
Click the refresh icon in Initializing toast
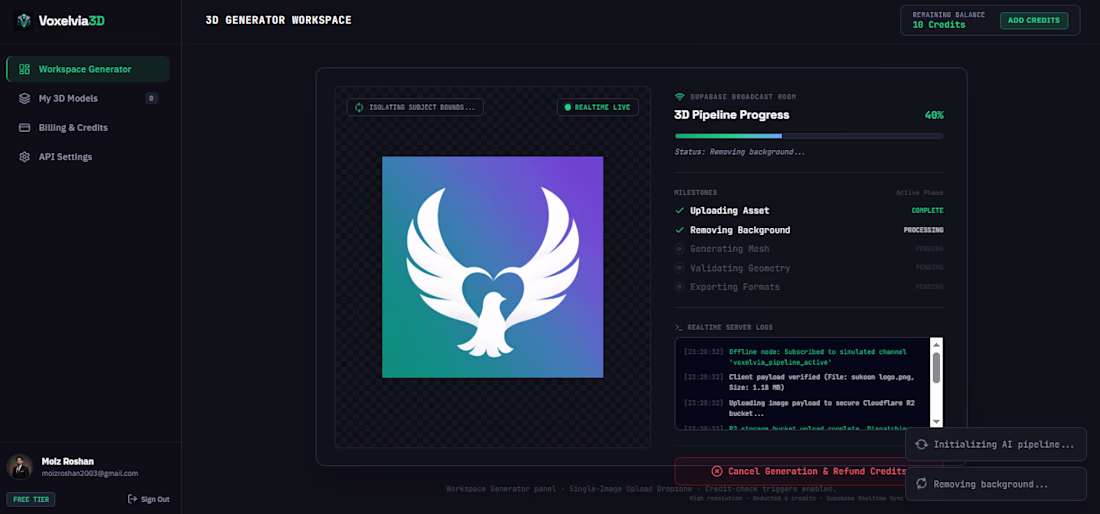pos(922,445)
